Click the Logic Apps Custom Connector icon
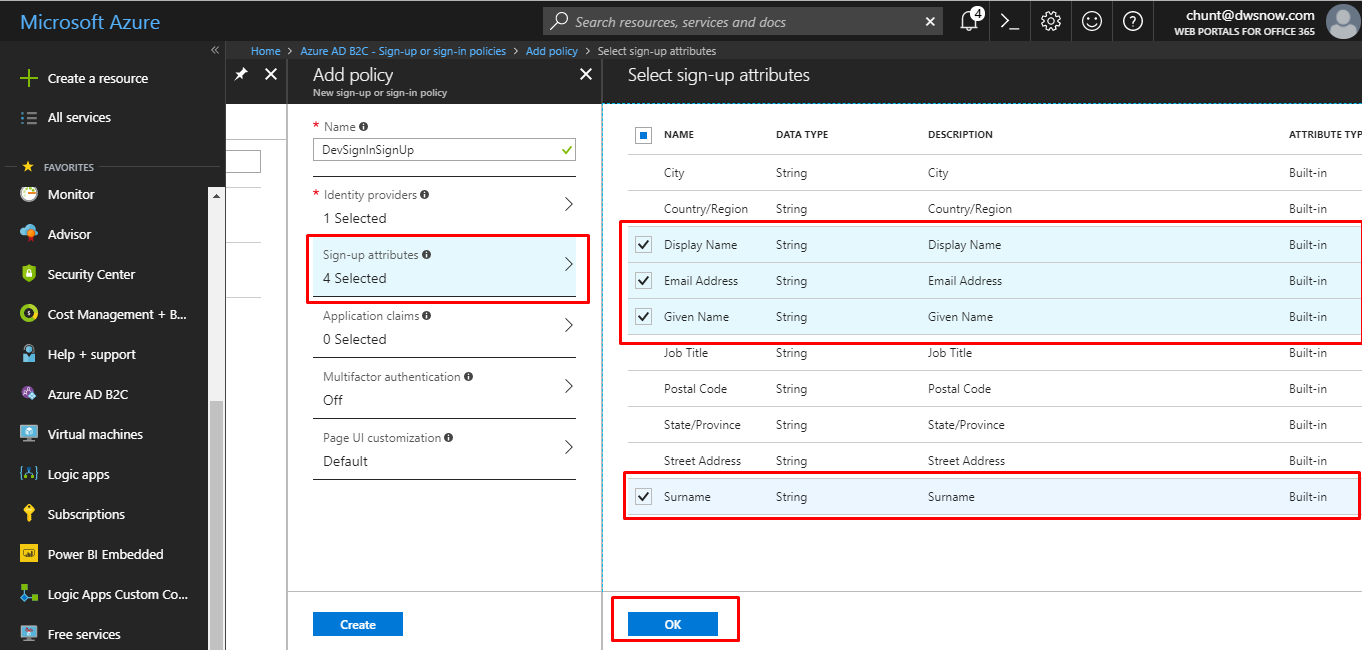This screenshot has width=1362, height=650. coord(29,594)
